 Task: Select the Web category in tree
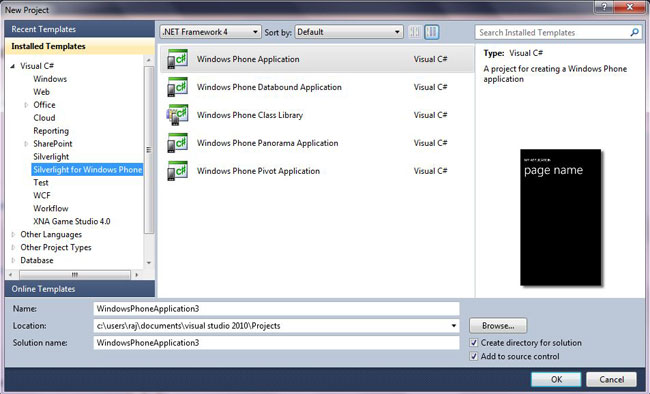point(41,92)
